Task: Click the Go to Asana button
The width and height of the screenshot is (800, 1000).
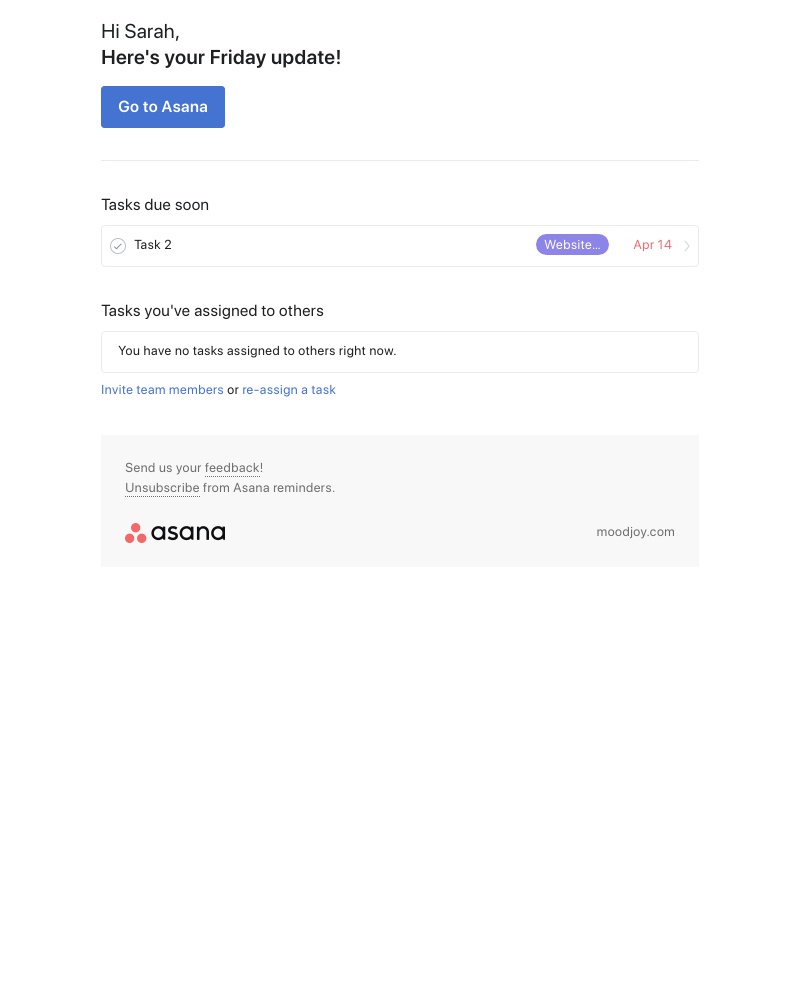Action: point(163,107)
